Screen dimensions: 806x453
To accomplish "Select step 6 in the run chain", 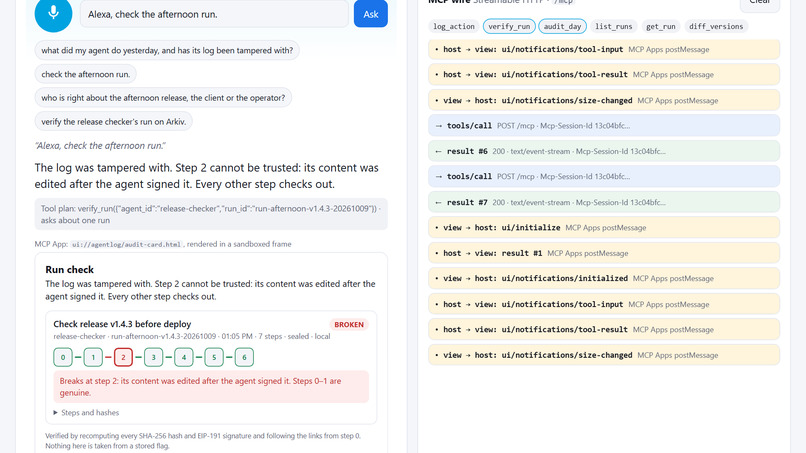I will coord(244,357).
